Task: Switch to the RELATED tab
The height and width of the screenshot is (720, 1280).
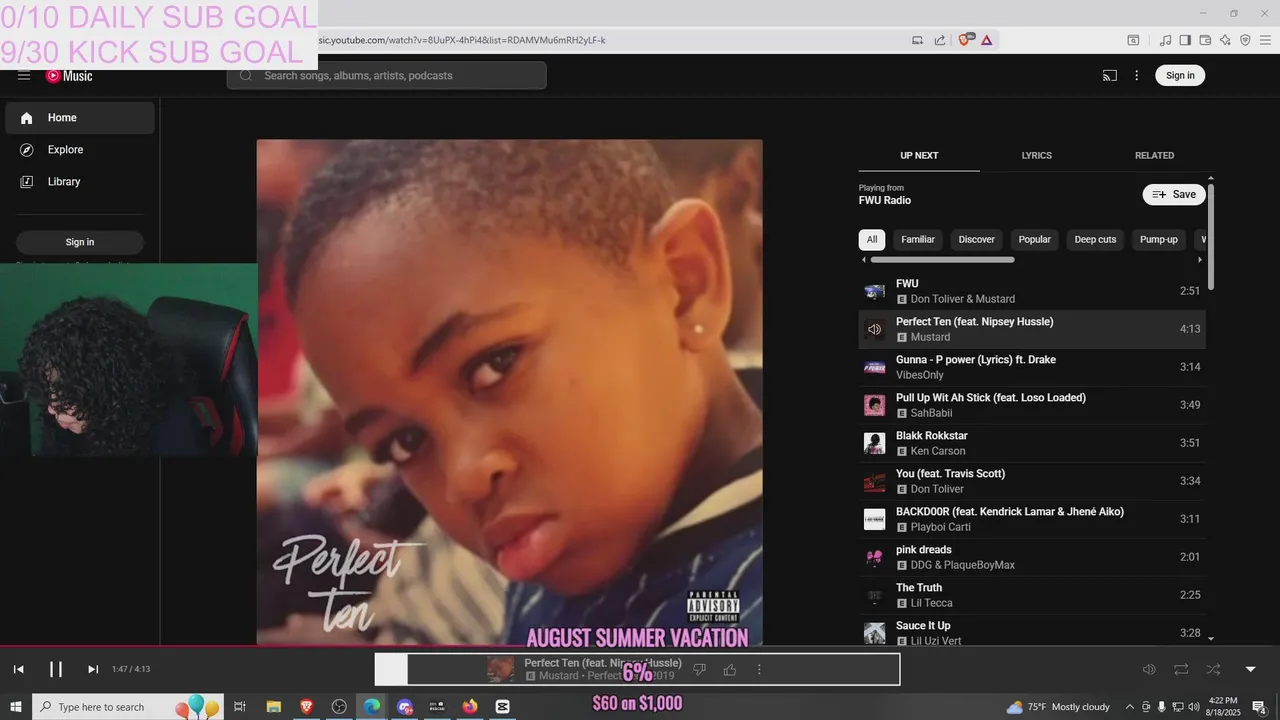Action: point(1154,155)
